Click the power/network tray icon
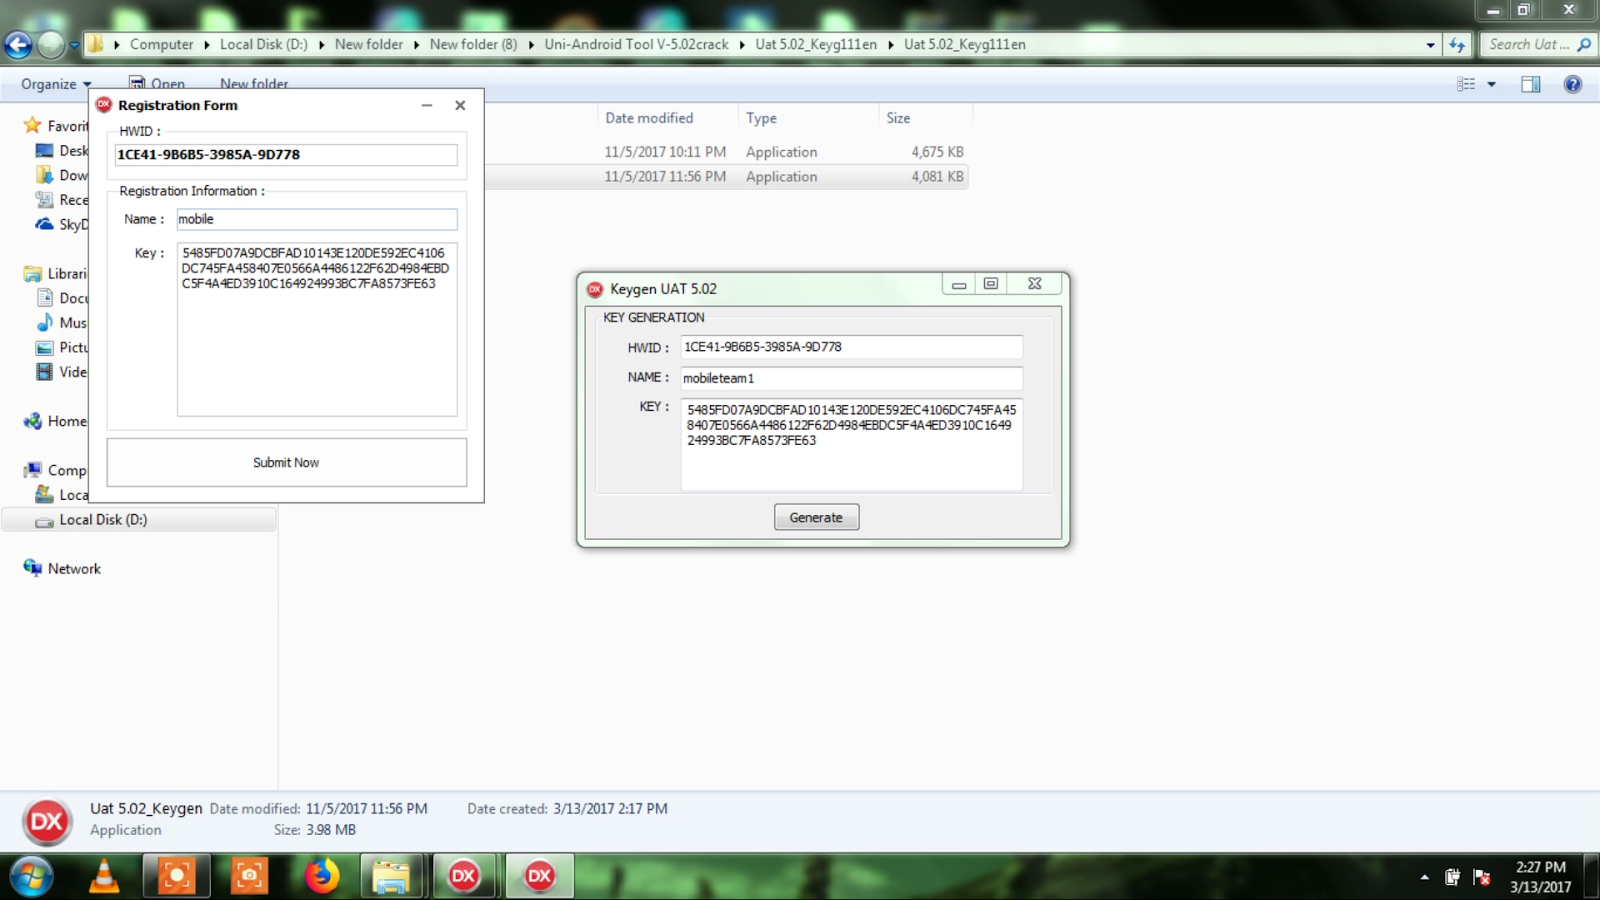Screen dimensions: 1600x900 tap(1452, 877)
